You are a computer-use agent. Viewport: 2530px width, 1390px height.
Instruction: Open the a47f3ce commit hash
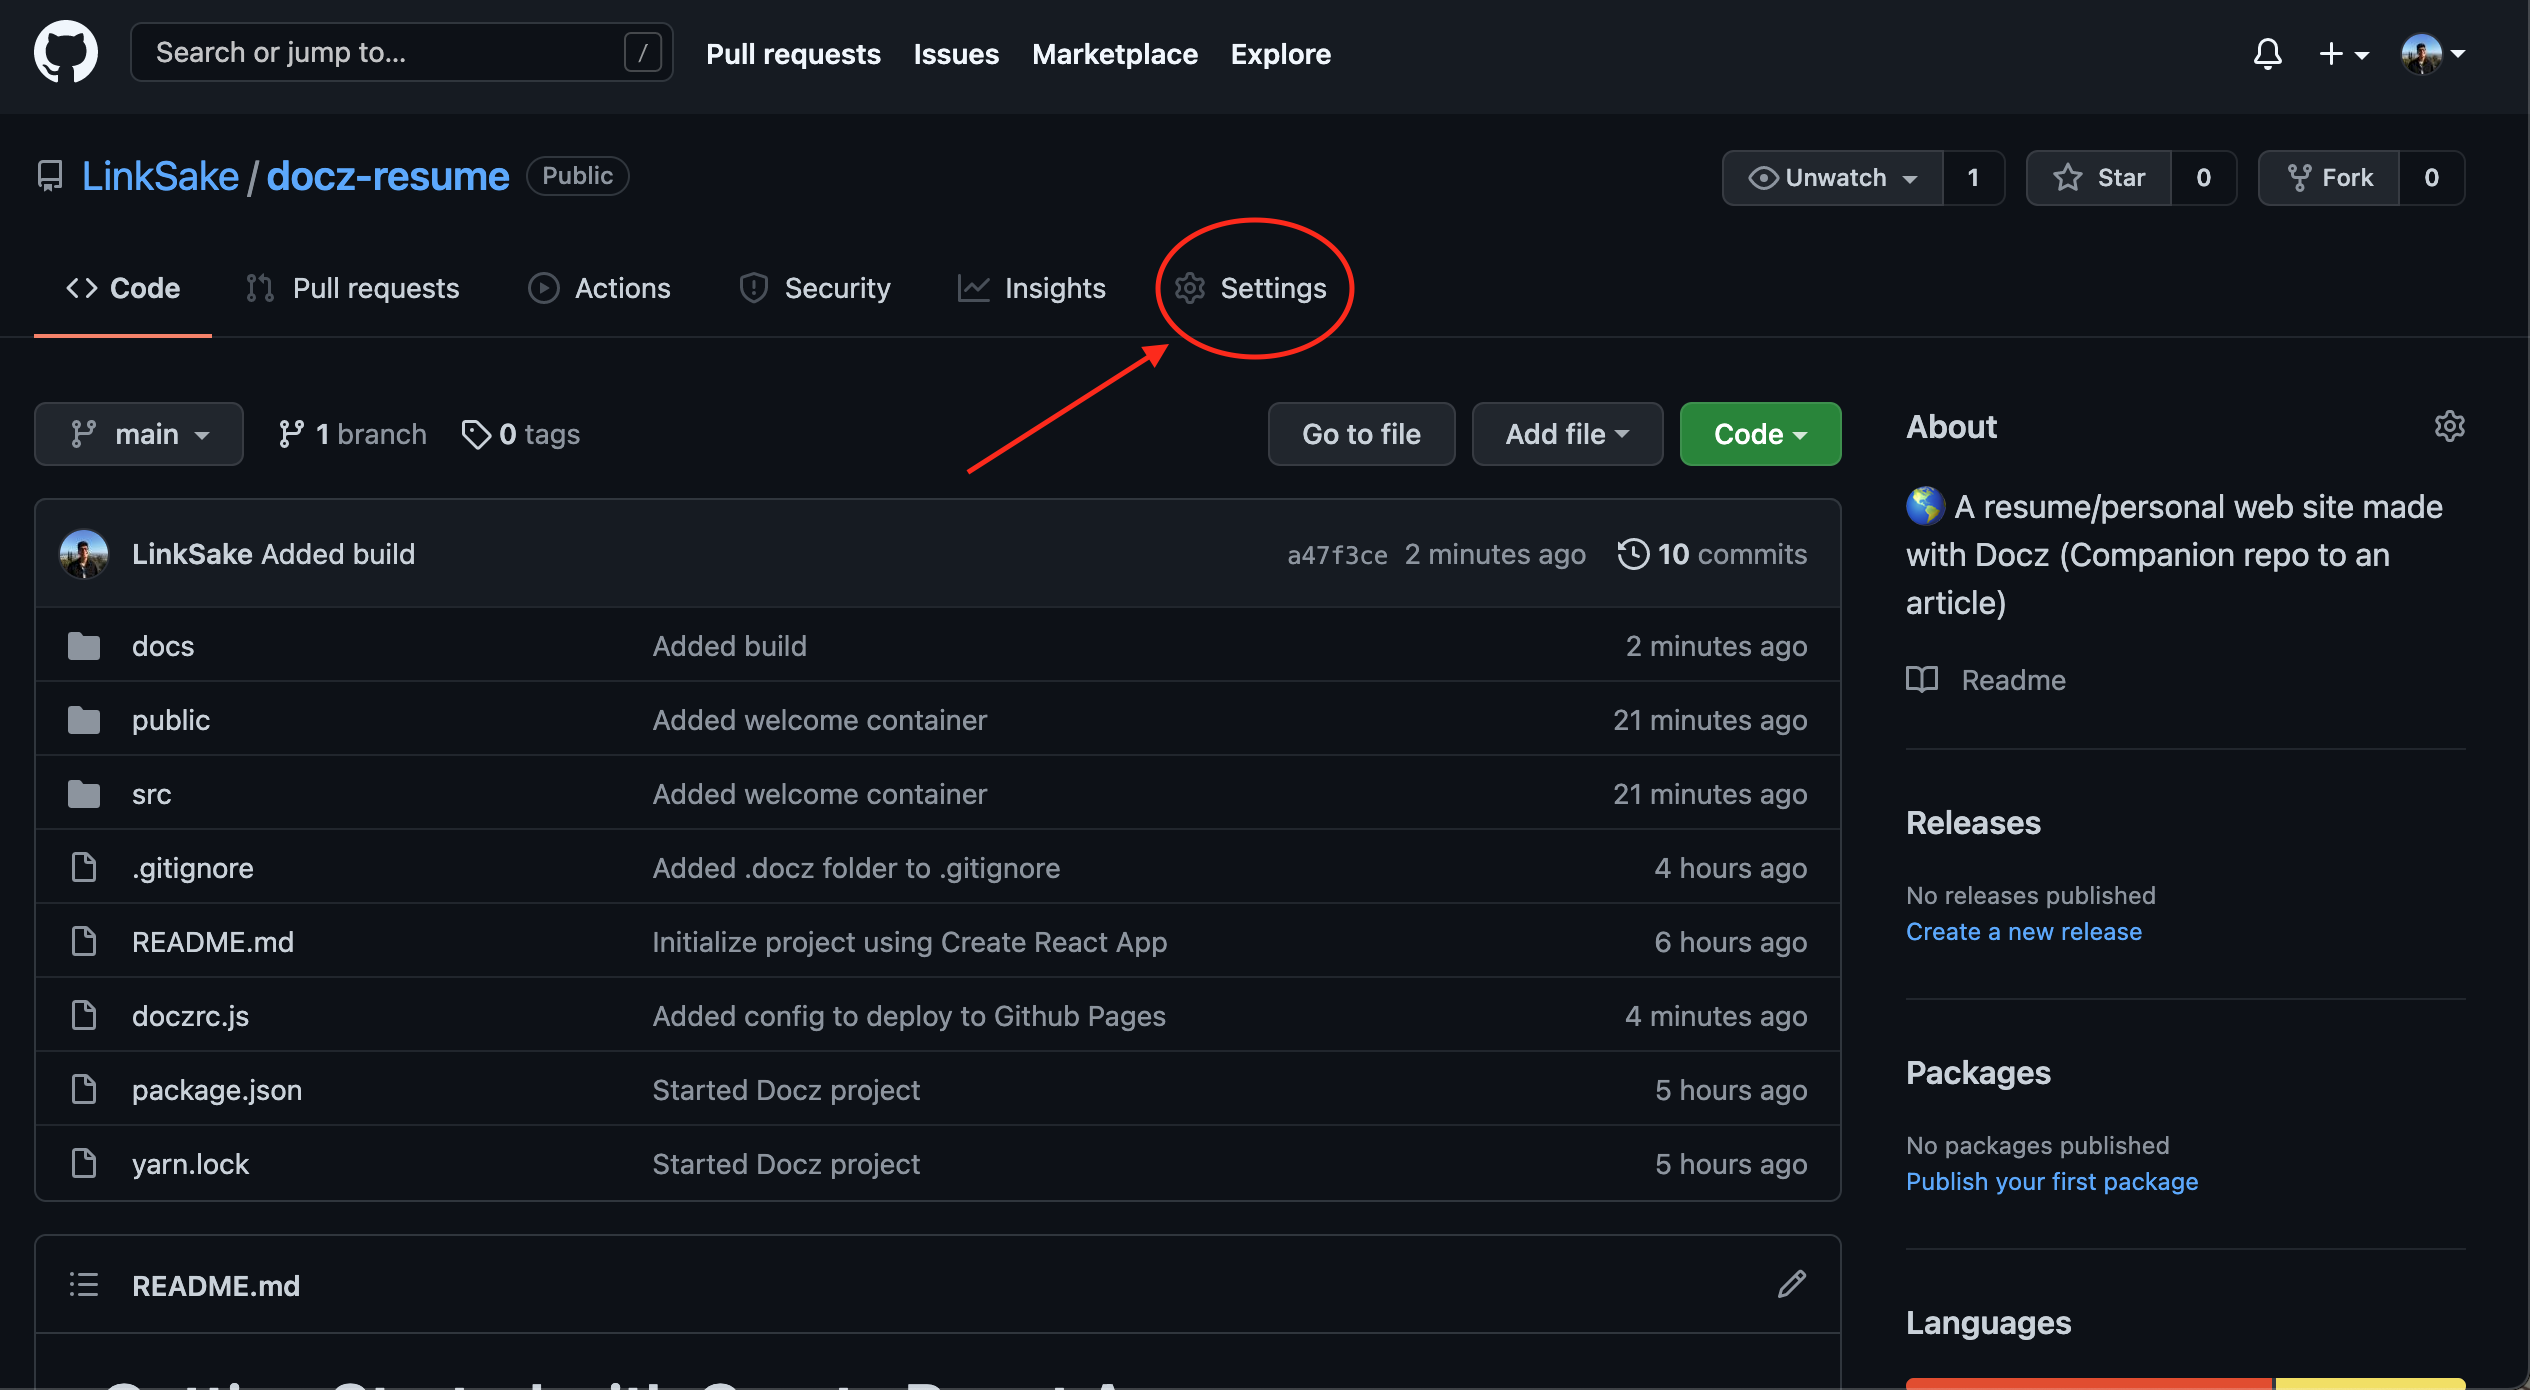pos(1337,554)
